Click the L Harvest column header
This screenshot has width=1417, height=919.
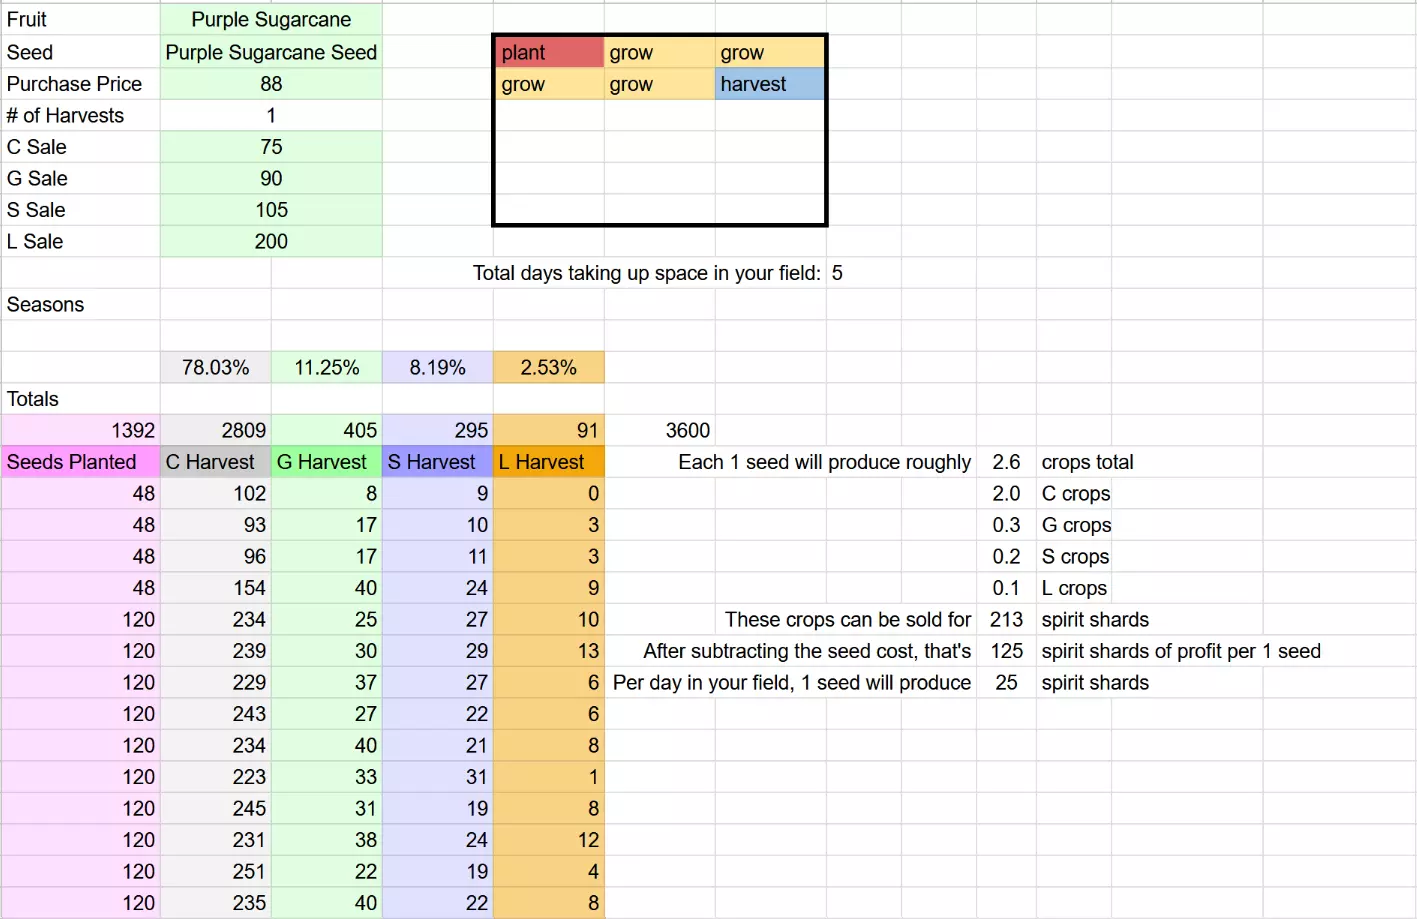[548, 462]
